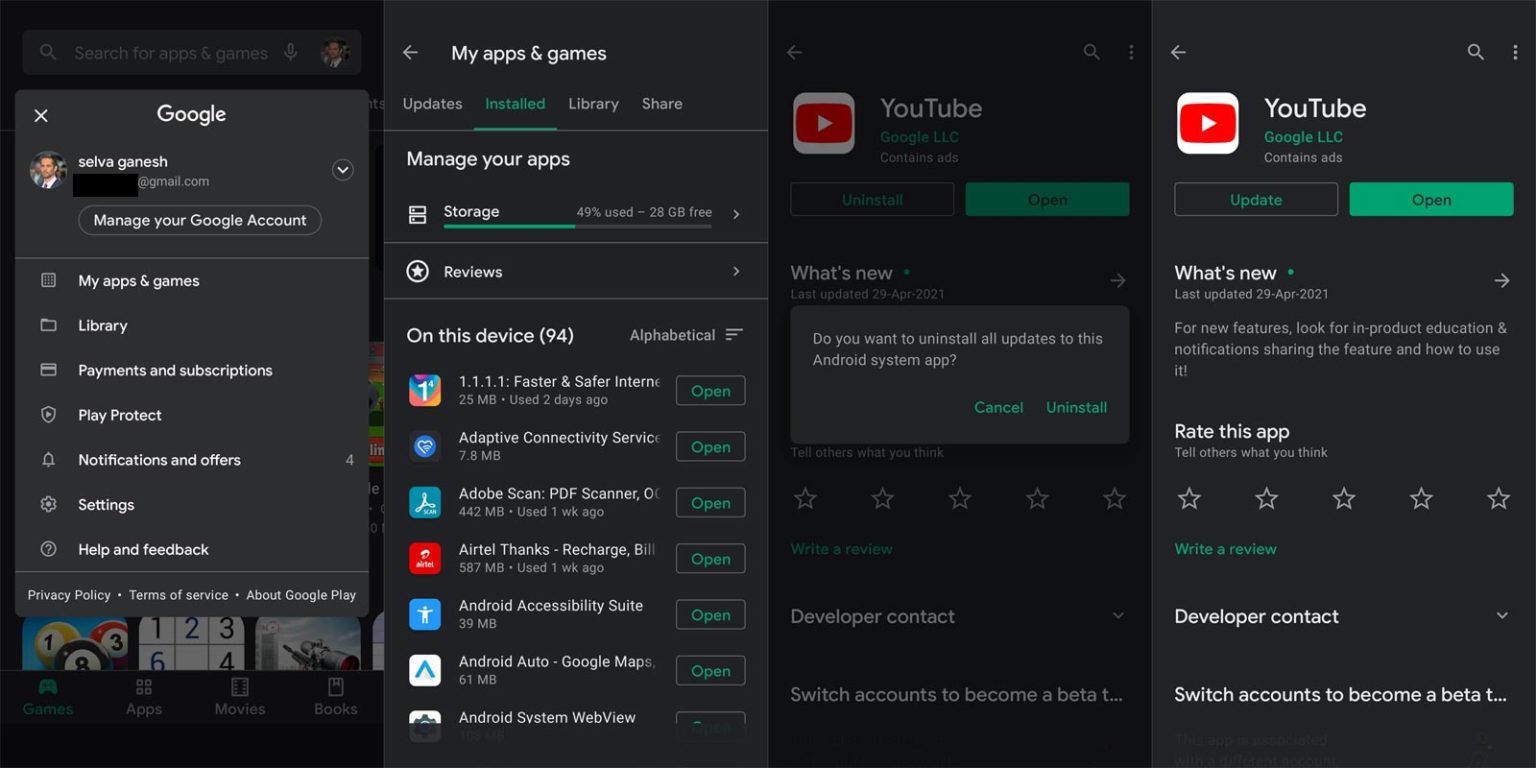
Task: Click the Adobe Scan app icon
Action: pos(425,502)
